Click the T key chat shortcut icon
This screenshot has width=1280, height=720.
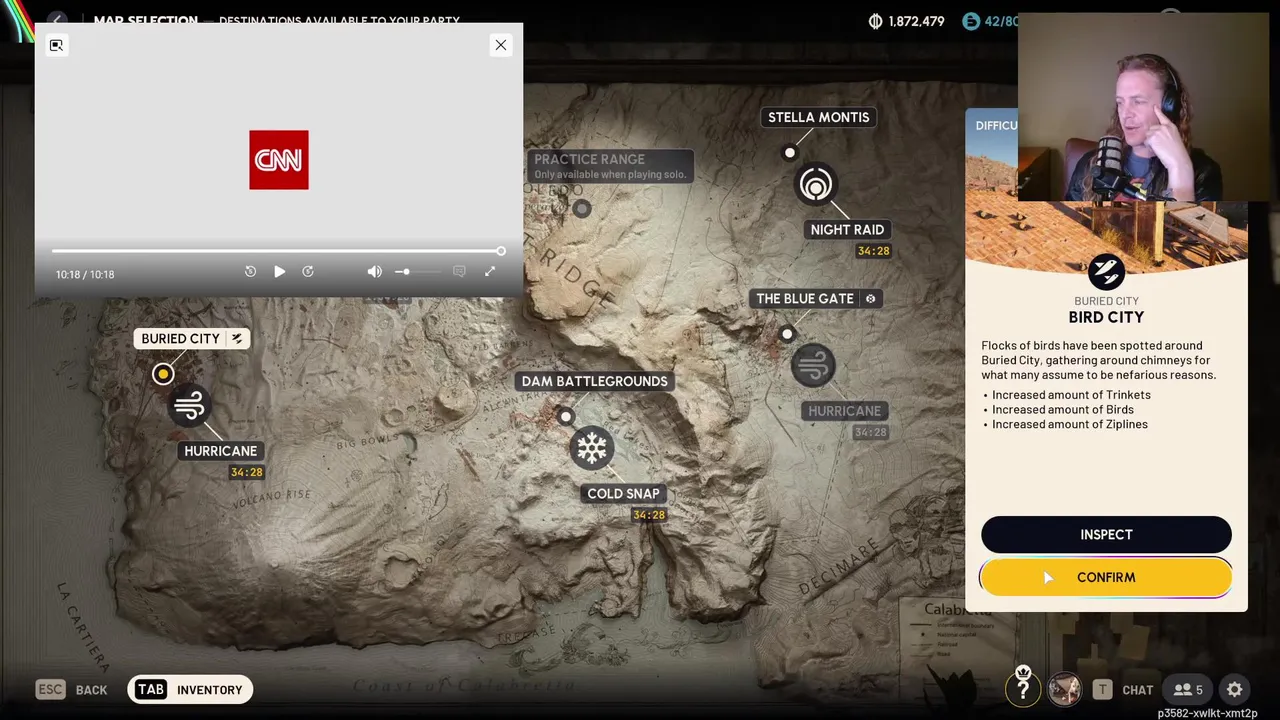point(1102,689)
